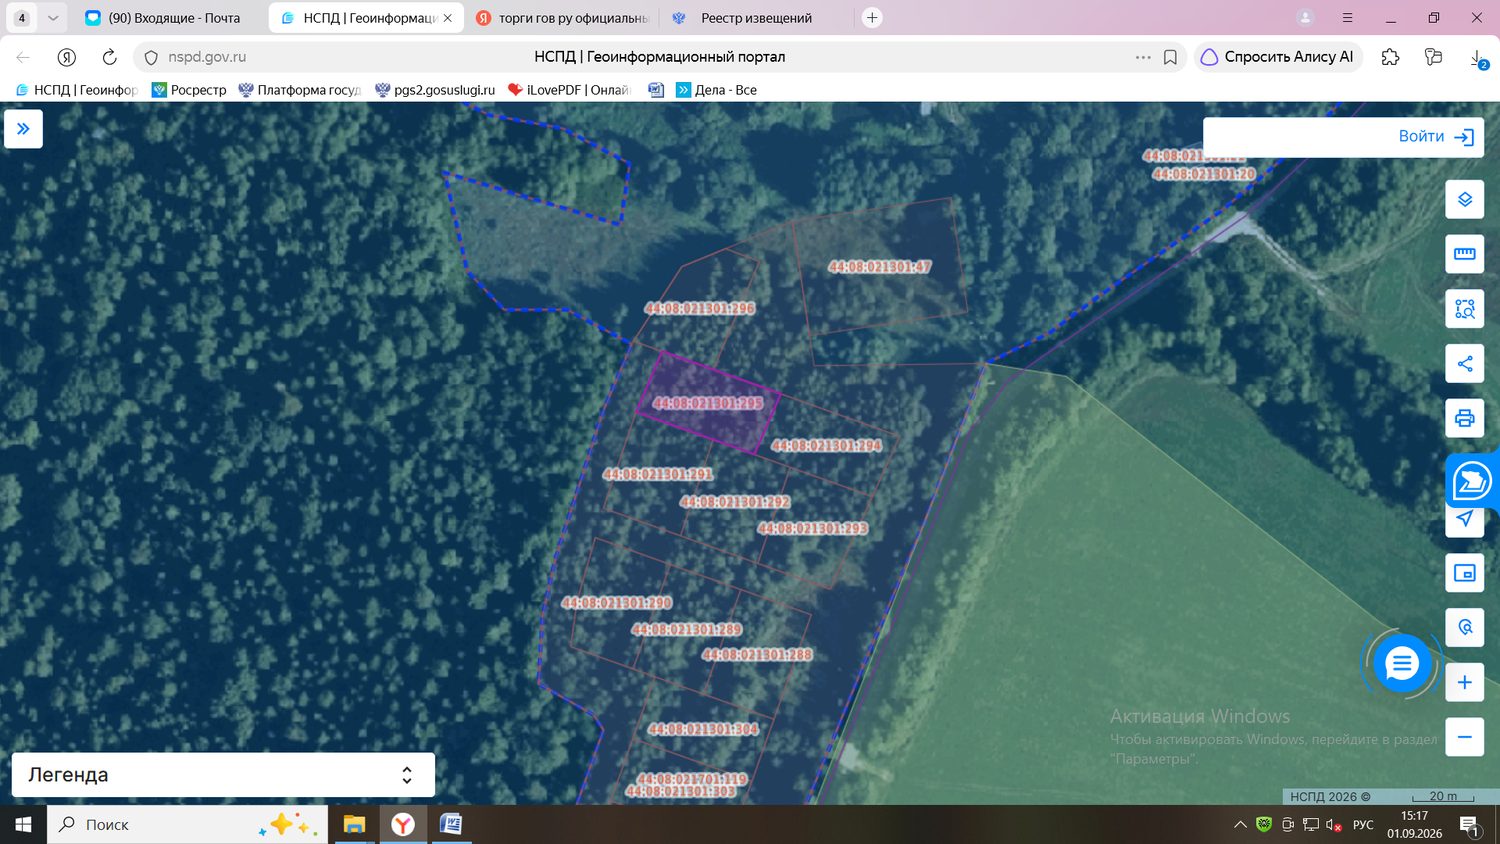This screenshot has width=1500, height=844.
Task: Bookmark this page in the address bar
Action: click(x=1170, y=57)
